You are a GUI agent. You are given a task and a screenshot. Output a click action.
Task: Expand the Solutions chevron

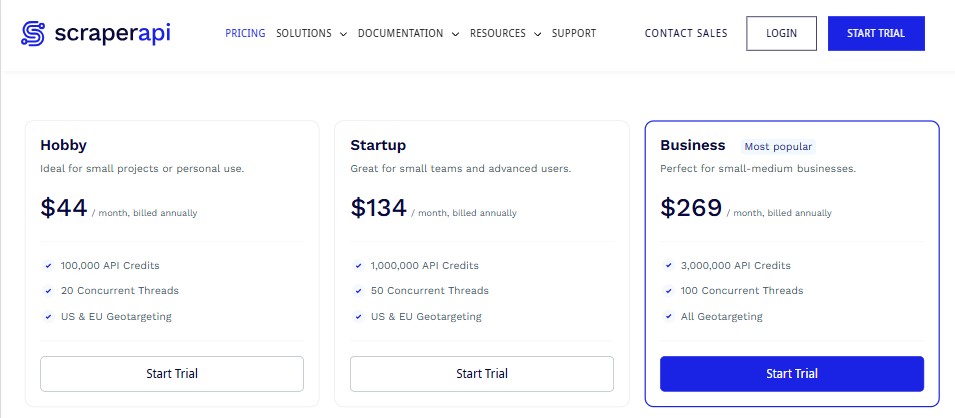343,35
